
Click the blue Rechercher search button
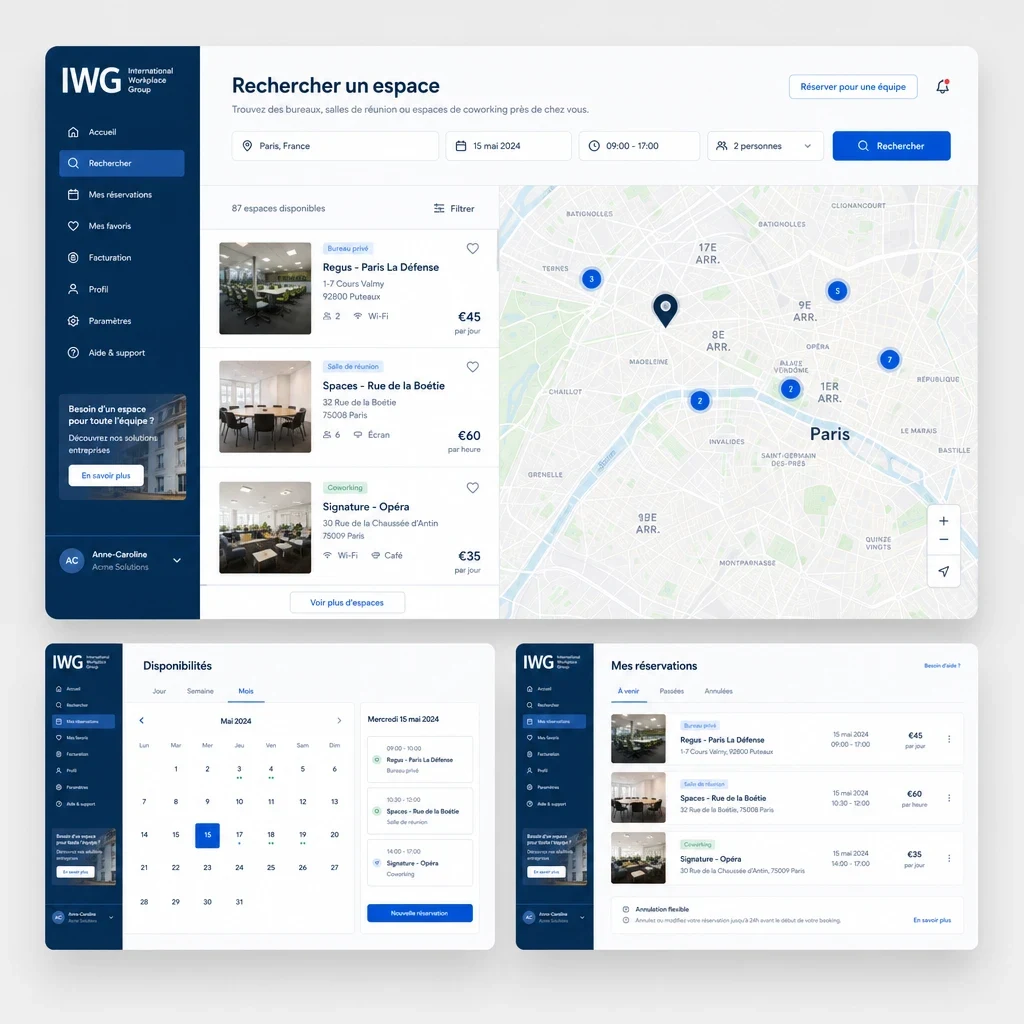891,146
